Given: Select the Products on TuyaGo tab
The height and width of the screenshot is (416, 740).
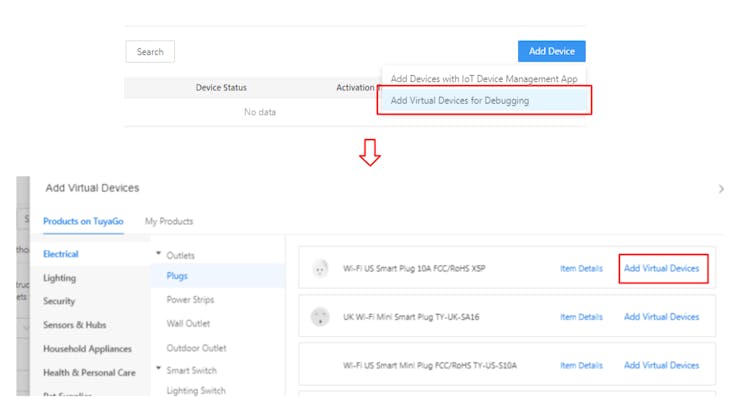Looking at the screenshot, I should pos(84,221).
